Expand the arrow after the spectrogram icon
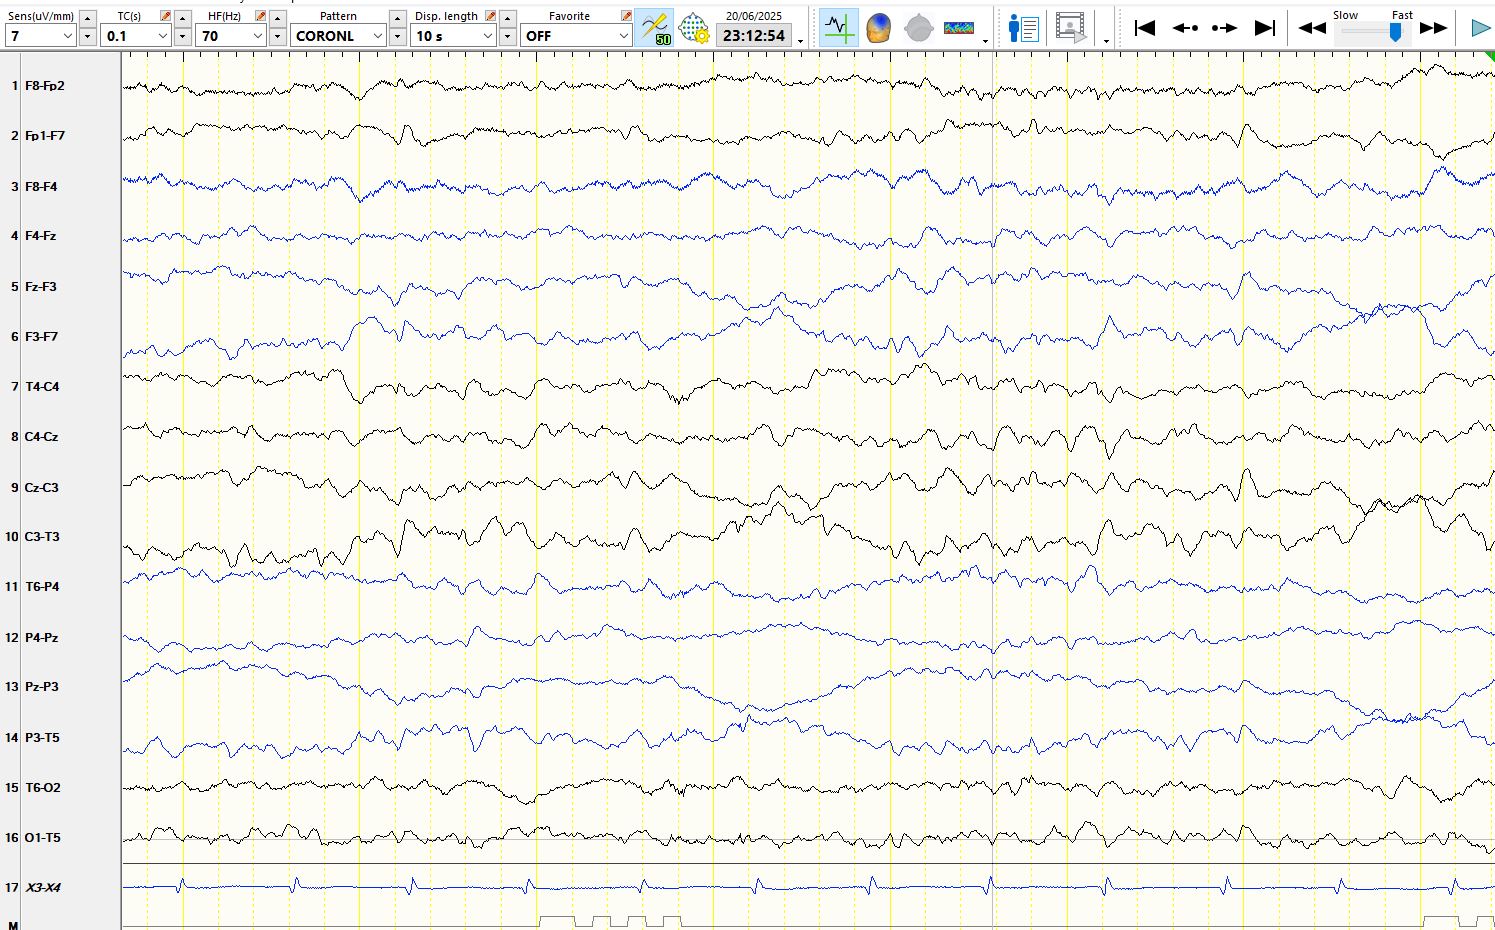Viewport: 1495px width, 930px height. [986, 41]
